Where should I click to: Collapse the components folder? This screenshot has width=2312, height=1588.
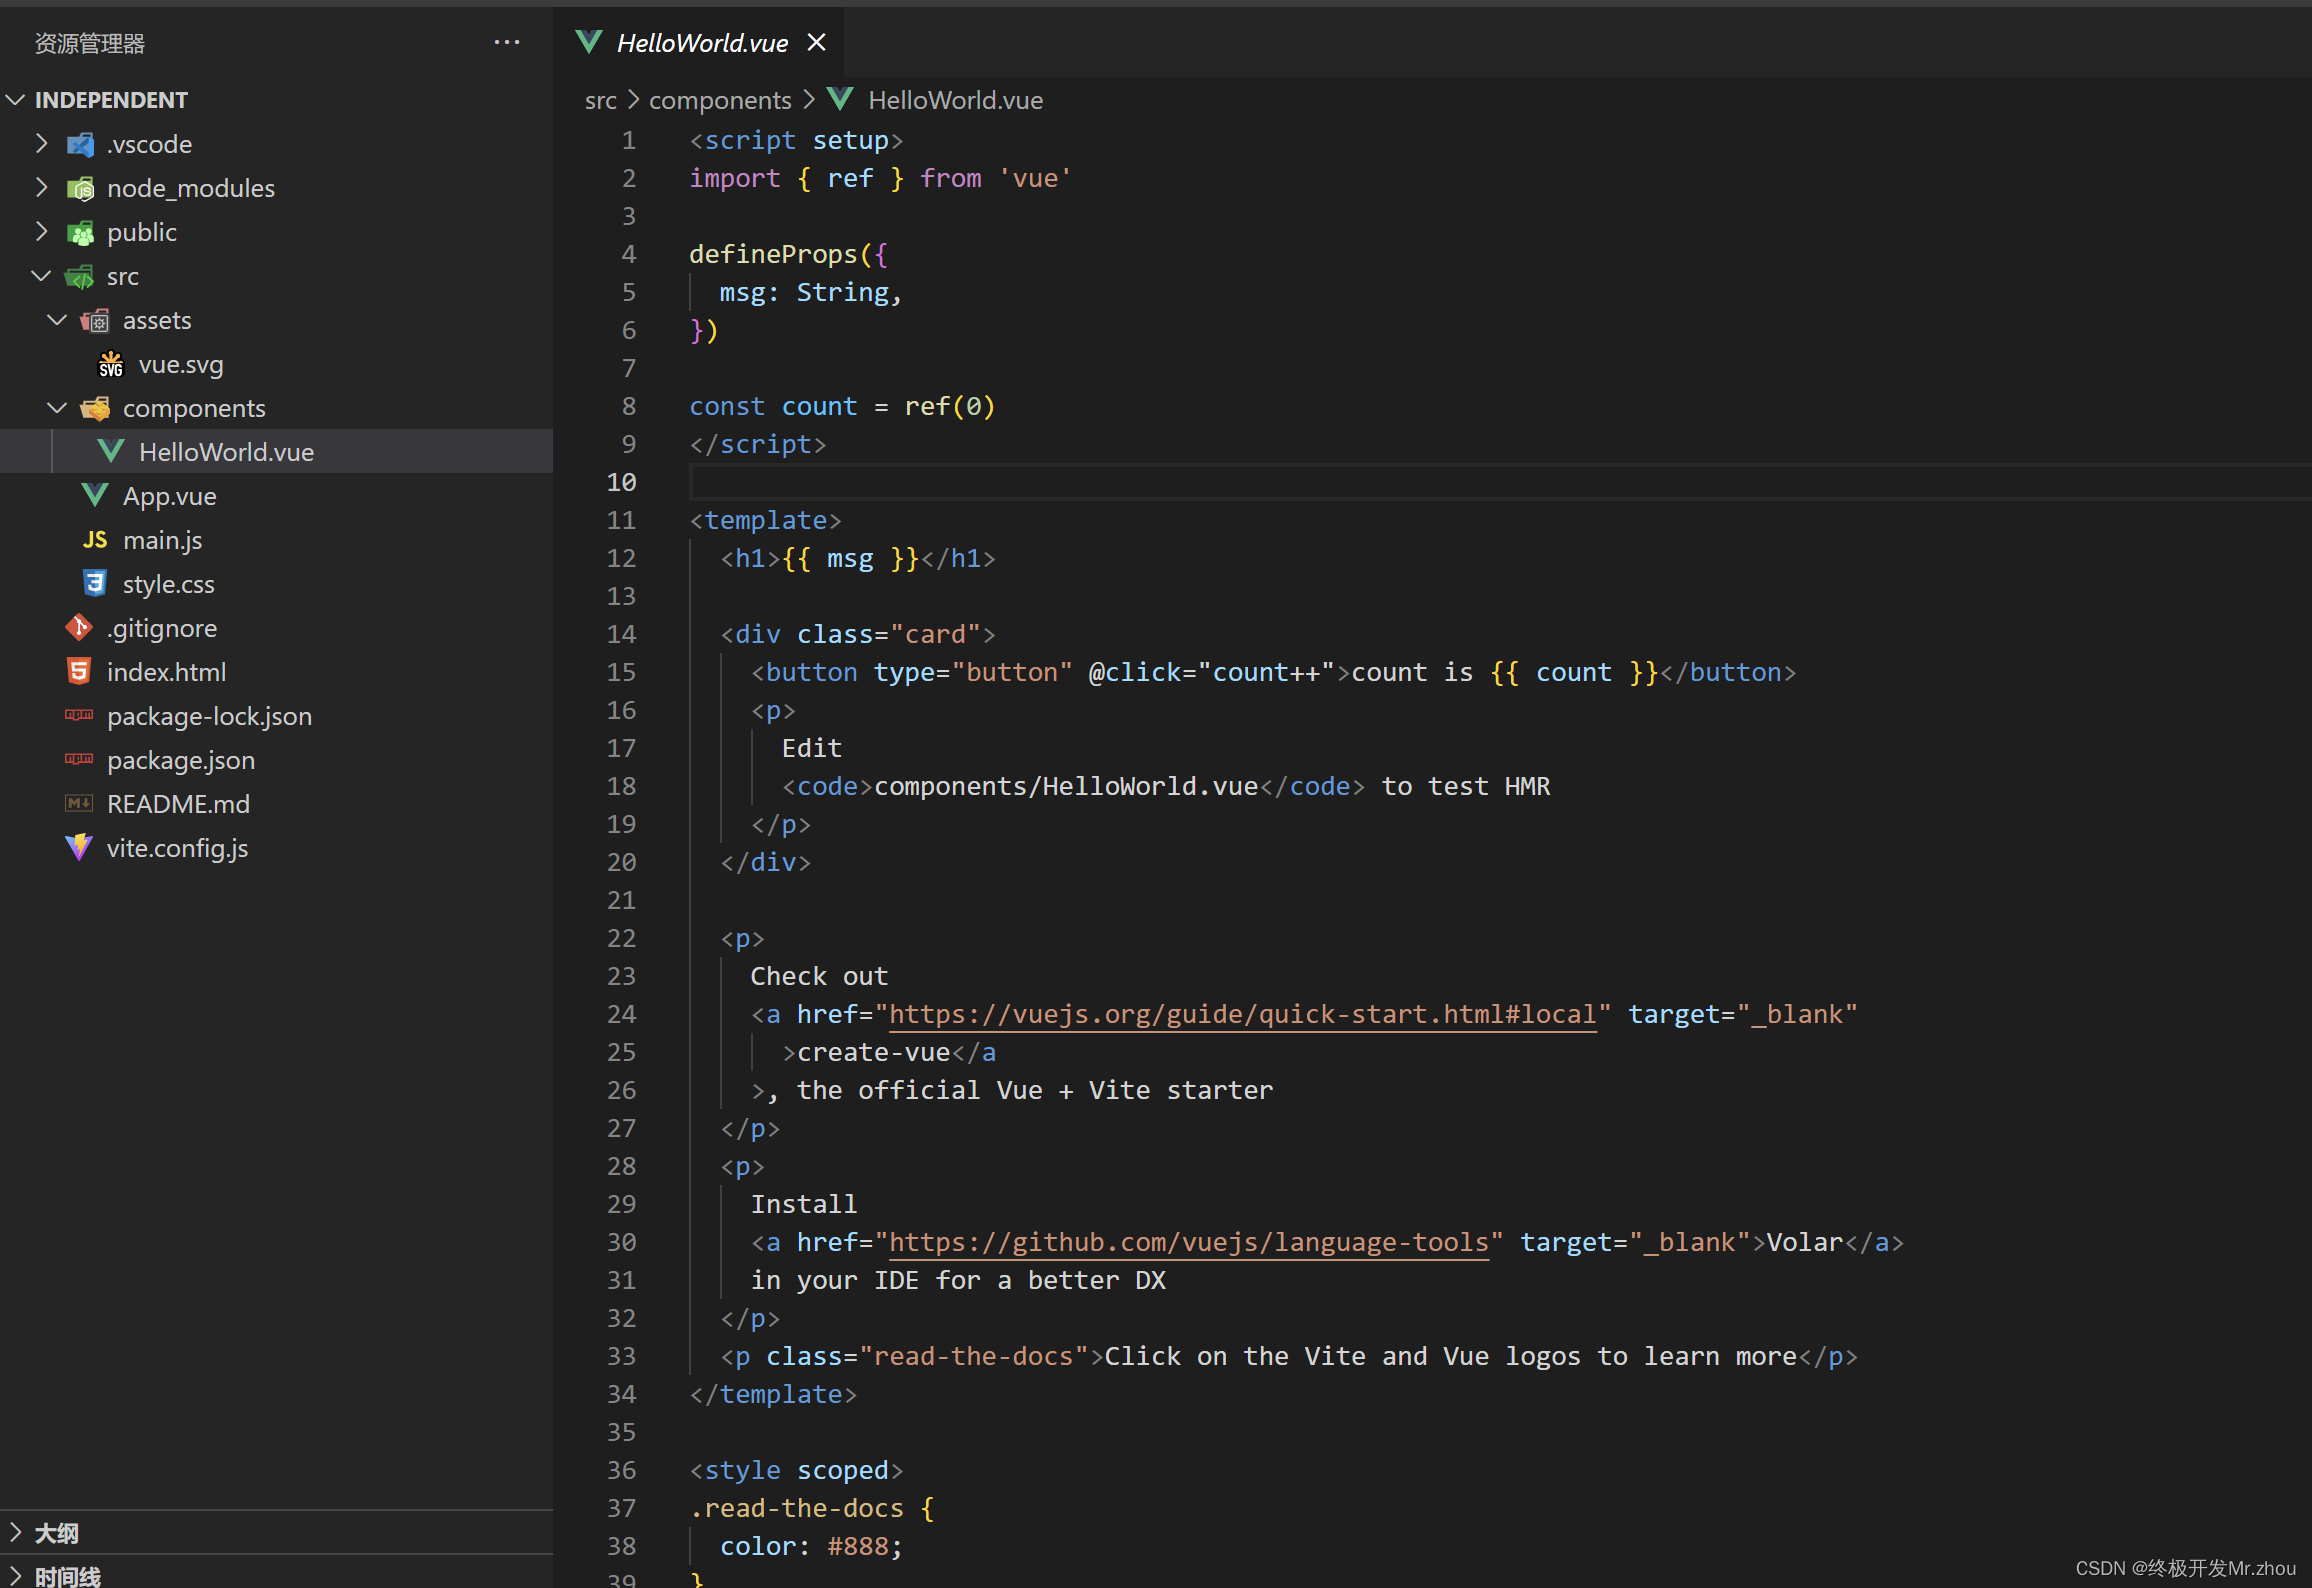(57, 408)
